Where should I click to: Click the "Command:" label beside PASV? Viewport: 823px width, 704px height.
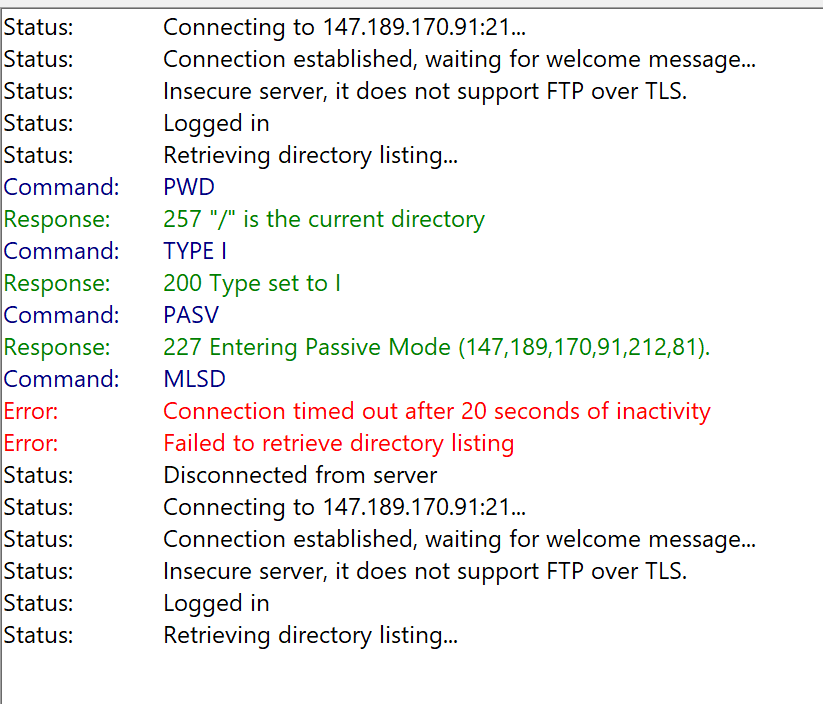(61, 315)
